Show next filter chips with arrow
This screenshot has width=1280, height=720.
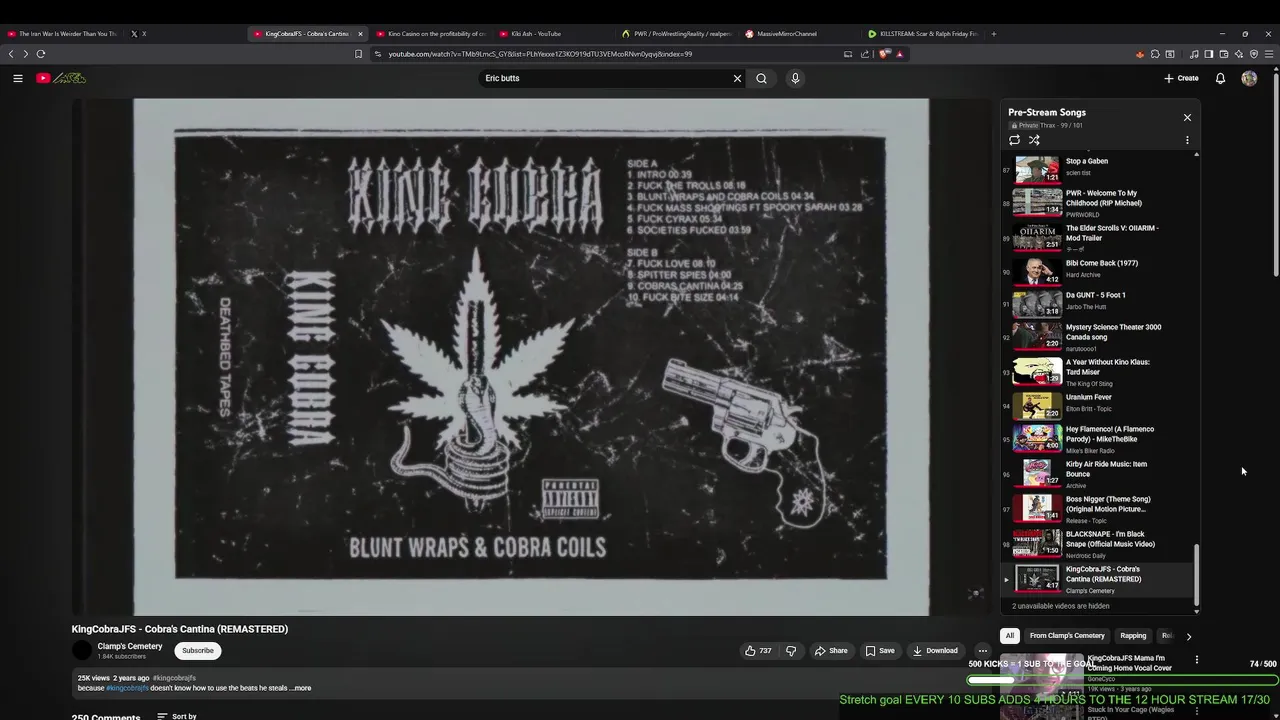point(1188,636)
